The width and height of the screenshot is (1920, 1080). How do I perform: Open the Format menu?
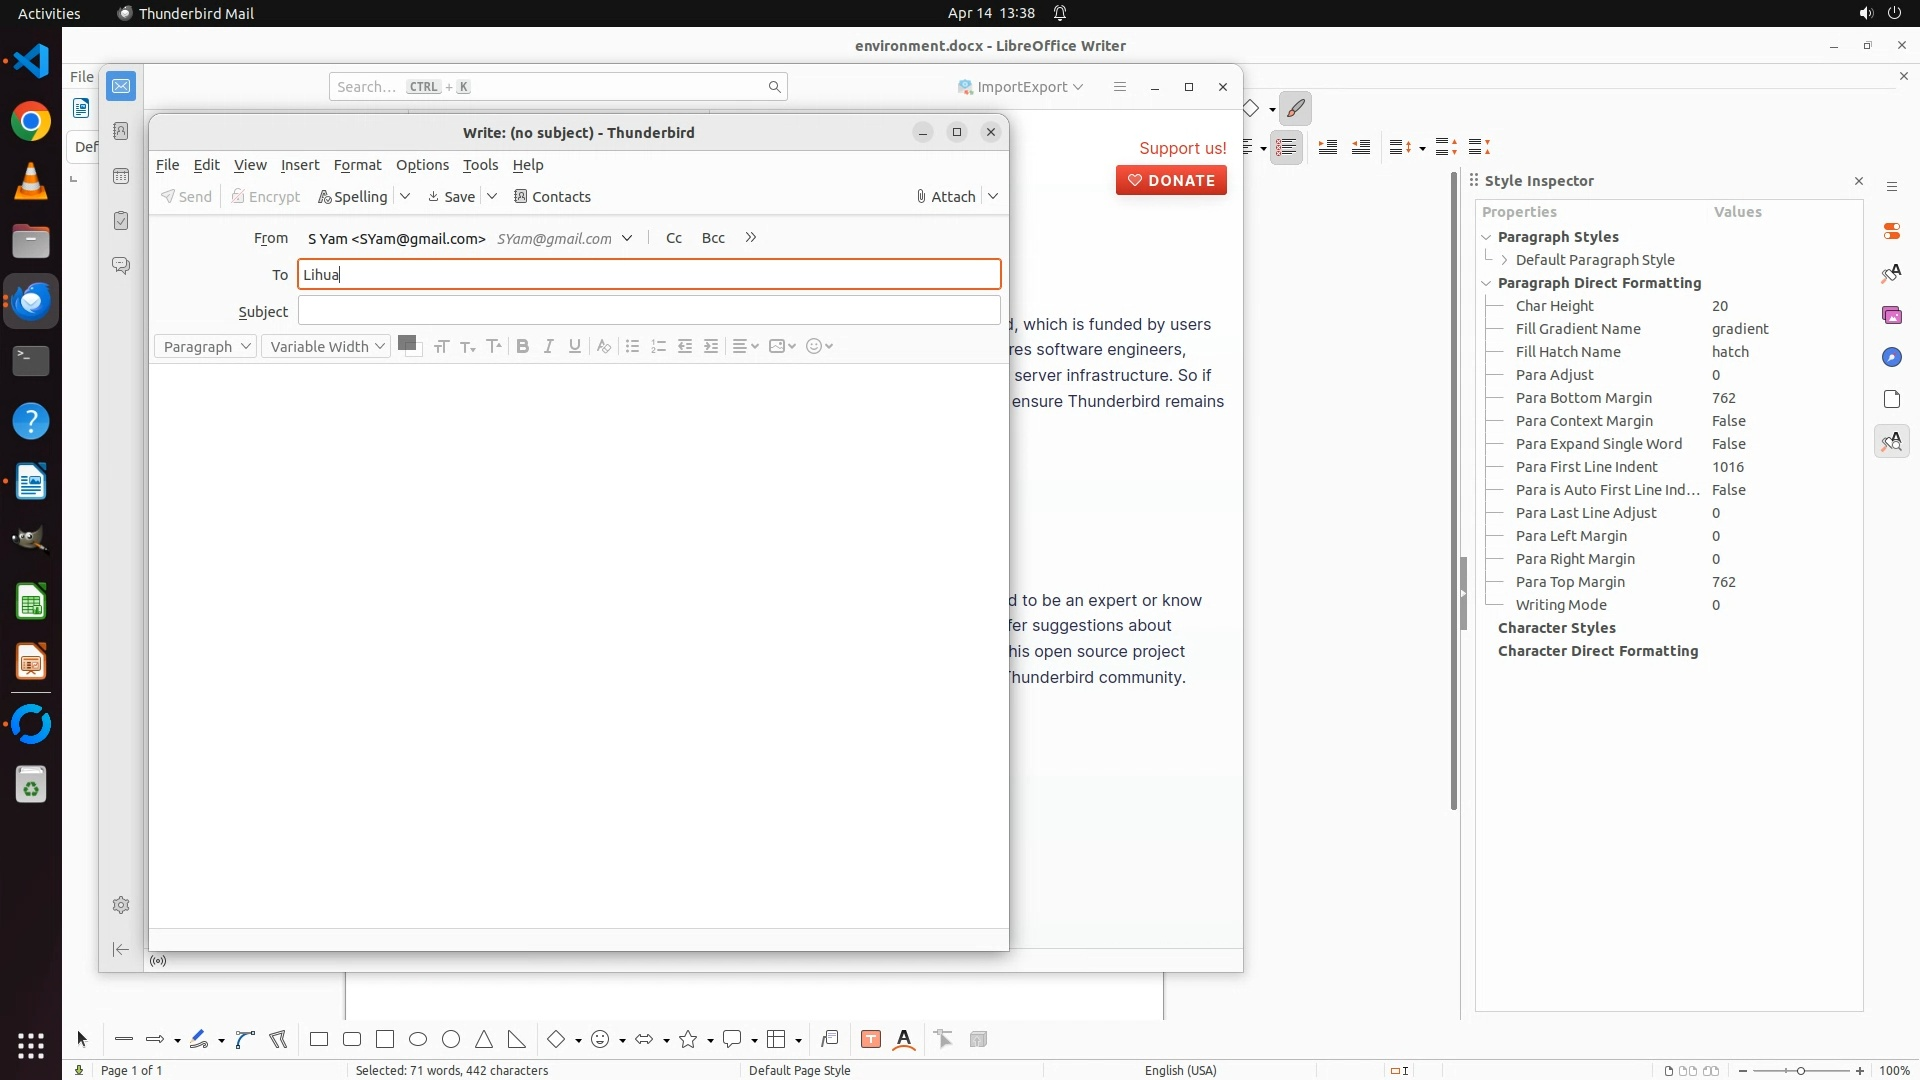(357, 165)
